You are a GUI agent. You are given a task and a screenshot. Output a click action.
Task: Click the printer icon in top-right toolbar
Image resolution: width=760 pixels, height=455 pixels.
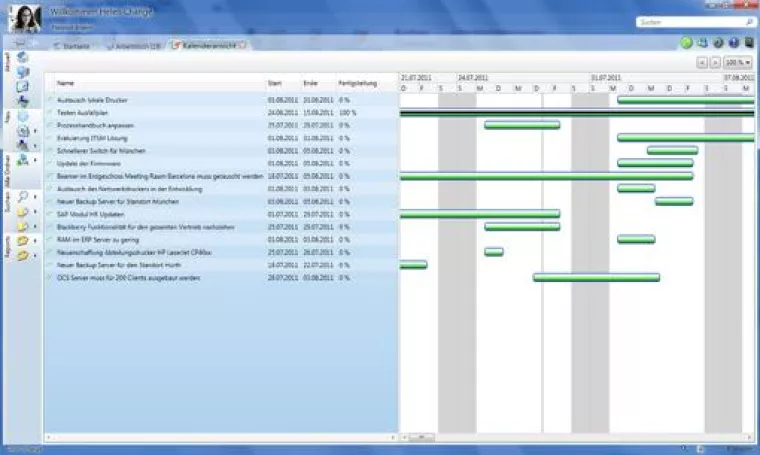tap(702, 43)
